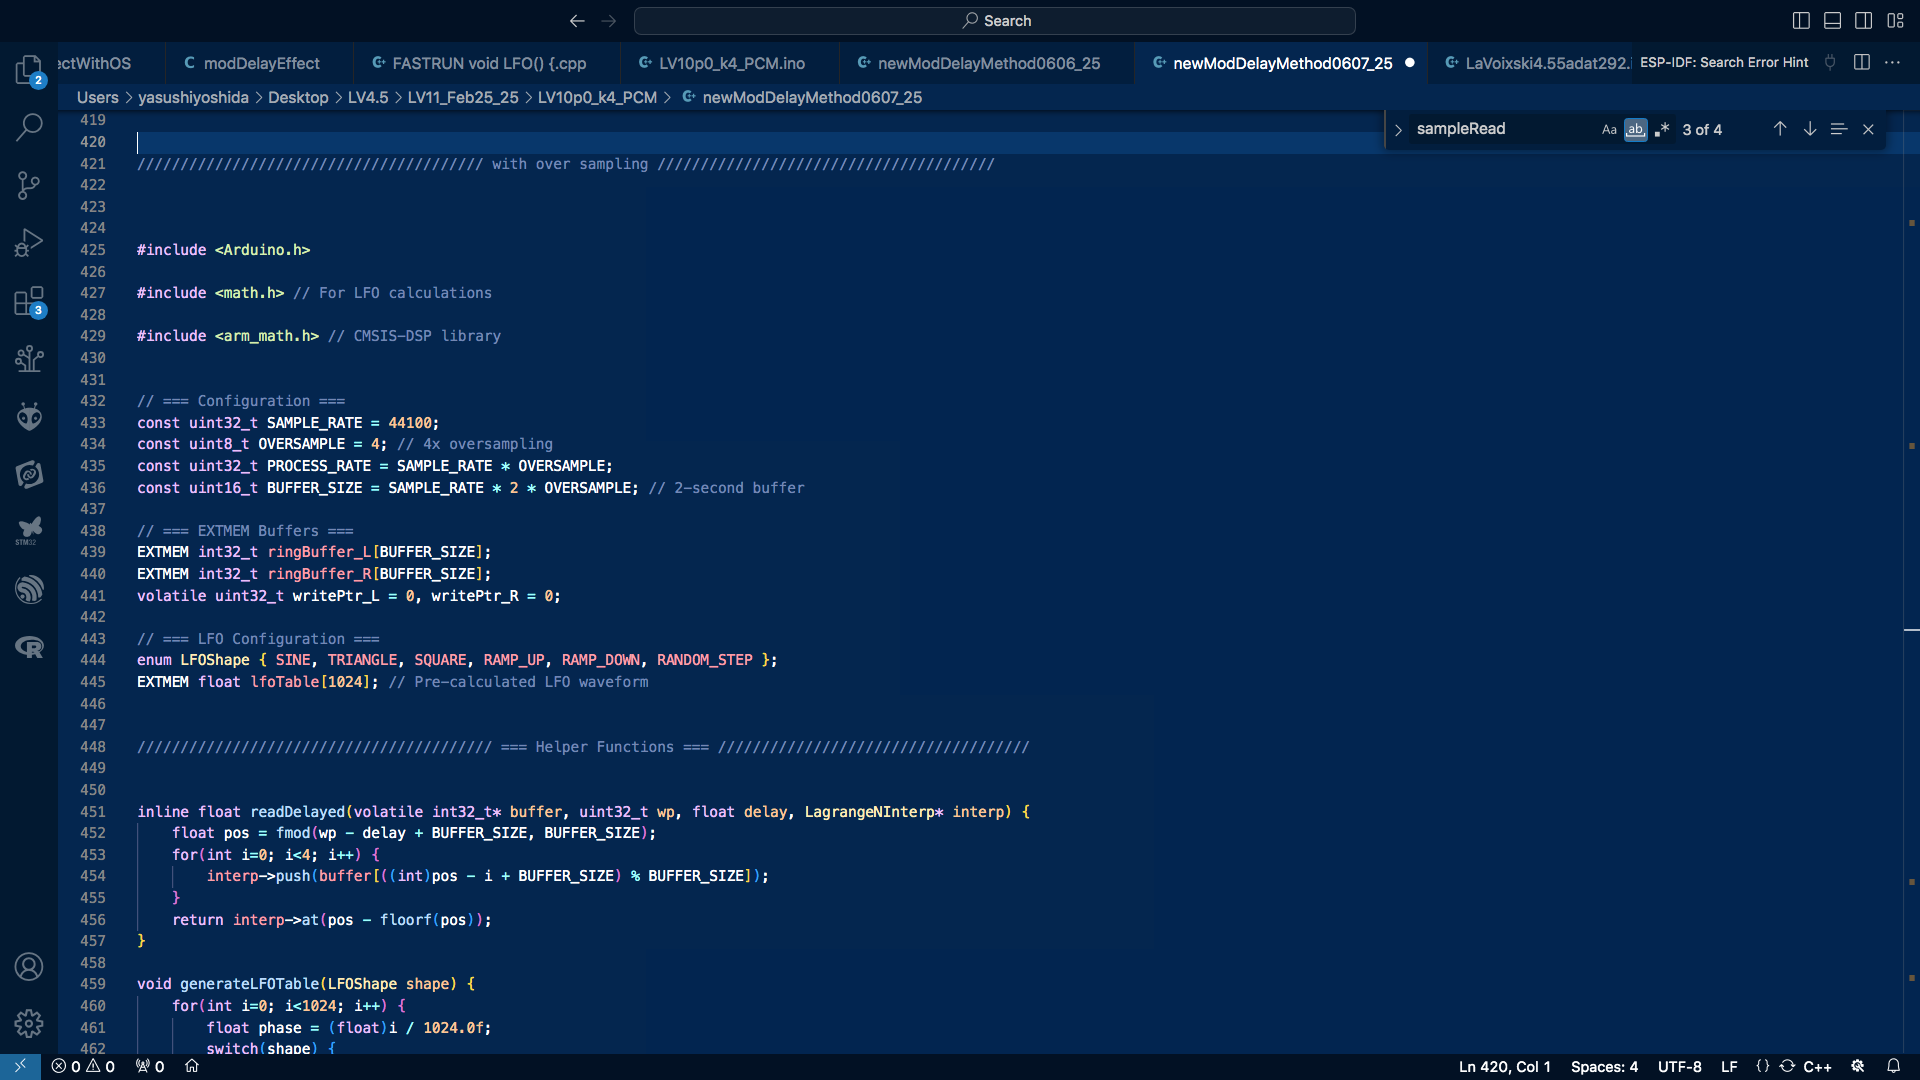The image size is (1920, 1080).
Task: Open Source Control view
Action: [29, 185]
